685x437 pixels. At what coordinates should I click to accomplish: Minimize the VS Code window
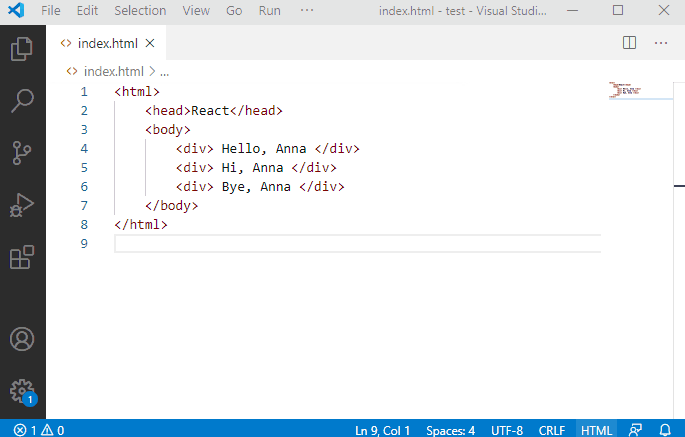(x=572, y=10)
